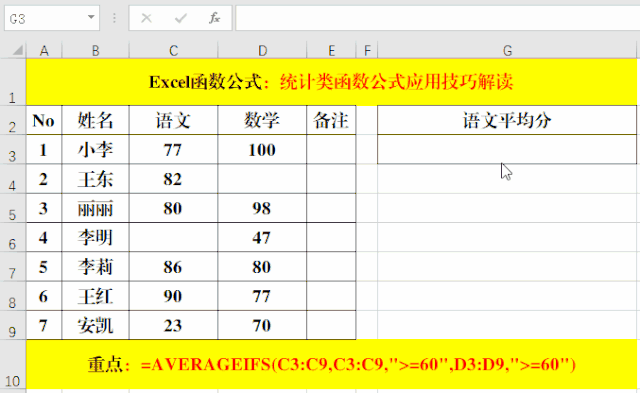
Task: Click the Name Box showing G3
Action: point(52,18)
